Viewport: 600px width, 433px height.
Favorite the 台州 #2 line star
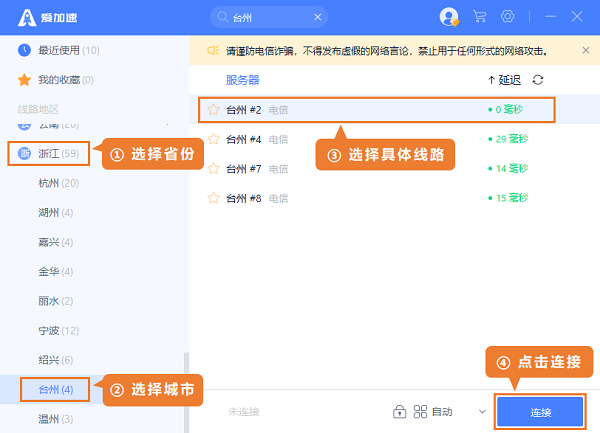[213, 110]
